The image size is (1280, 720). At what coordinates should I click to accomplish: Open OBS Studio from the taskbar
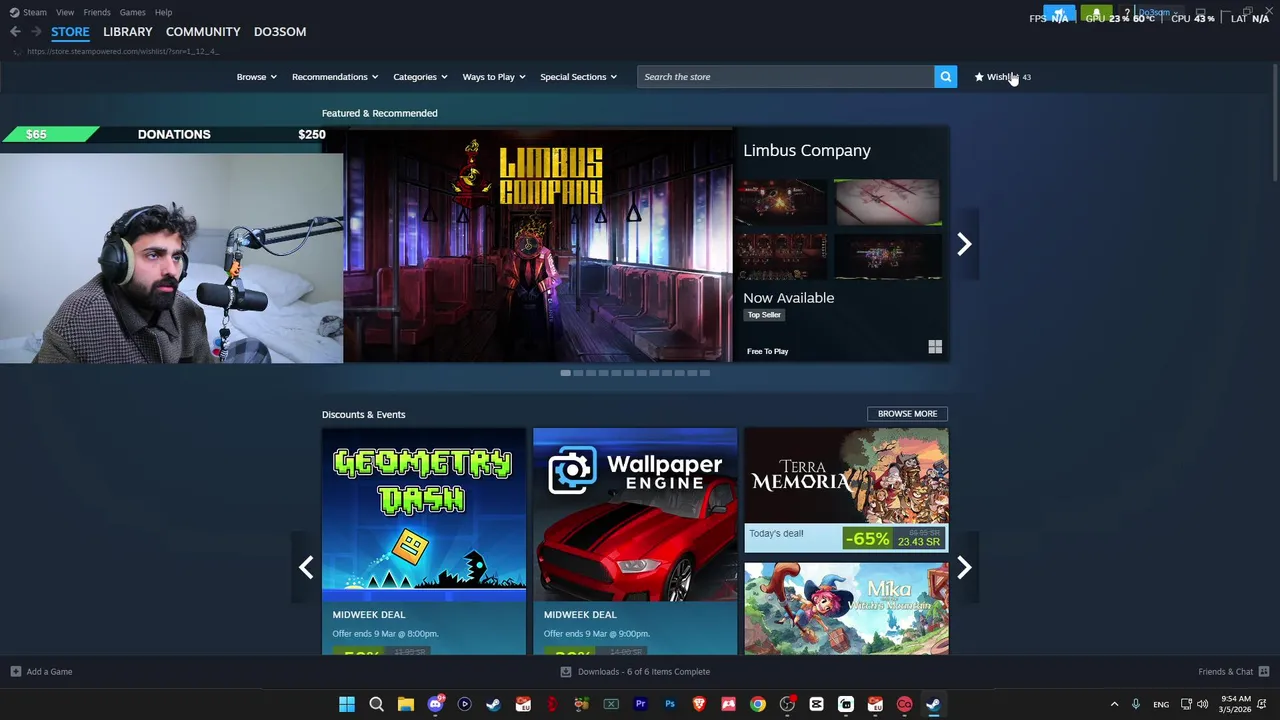click(787, 704)
